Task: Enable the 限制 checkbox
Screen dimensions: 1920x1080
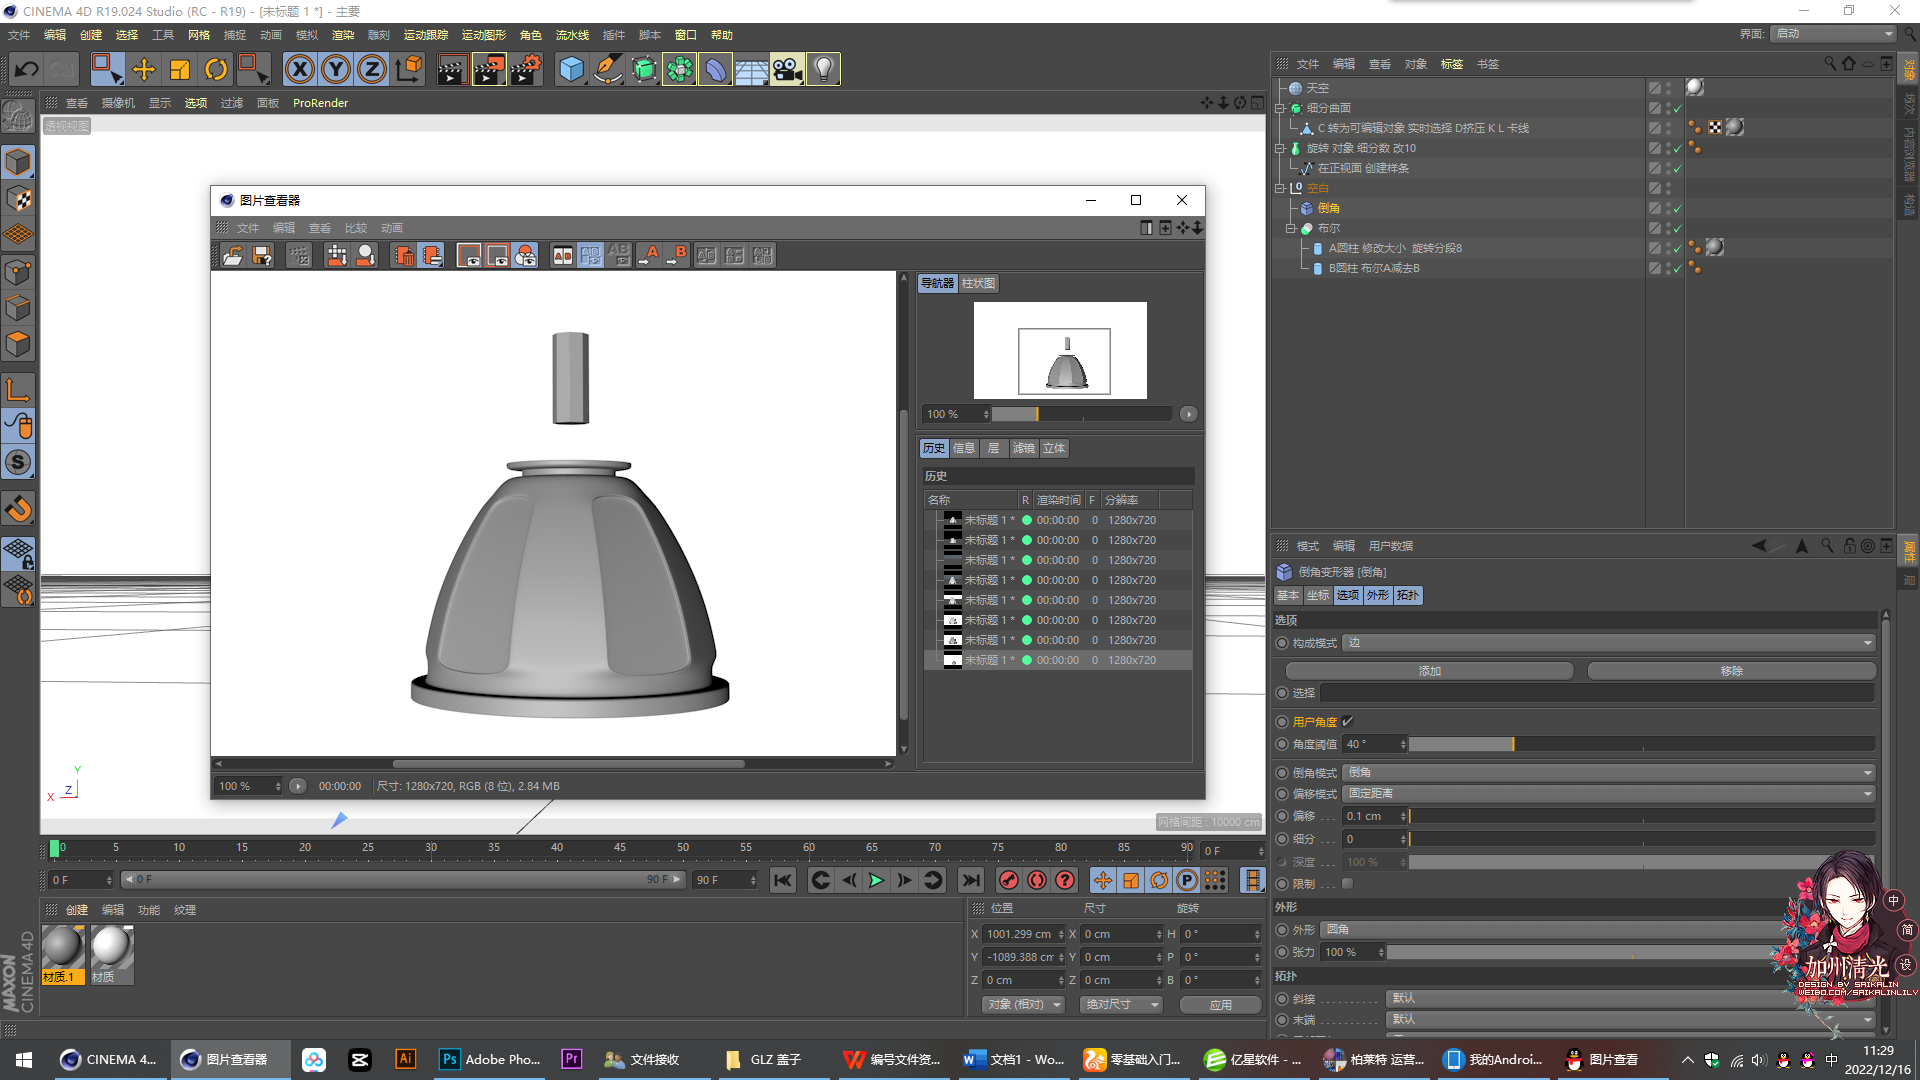Action: point(1347,884)
